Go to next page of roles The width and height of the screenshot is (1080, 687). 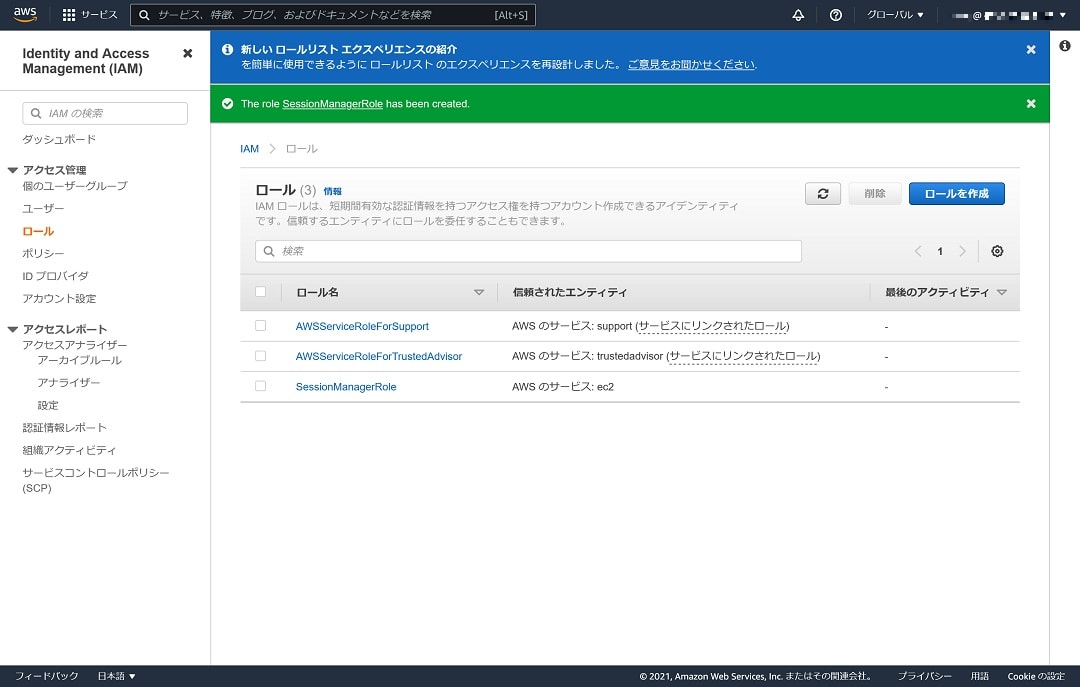coord(962,251)
